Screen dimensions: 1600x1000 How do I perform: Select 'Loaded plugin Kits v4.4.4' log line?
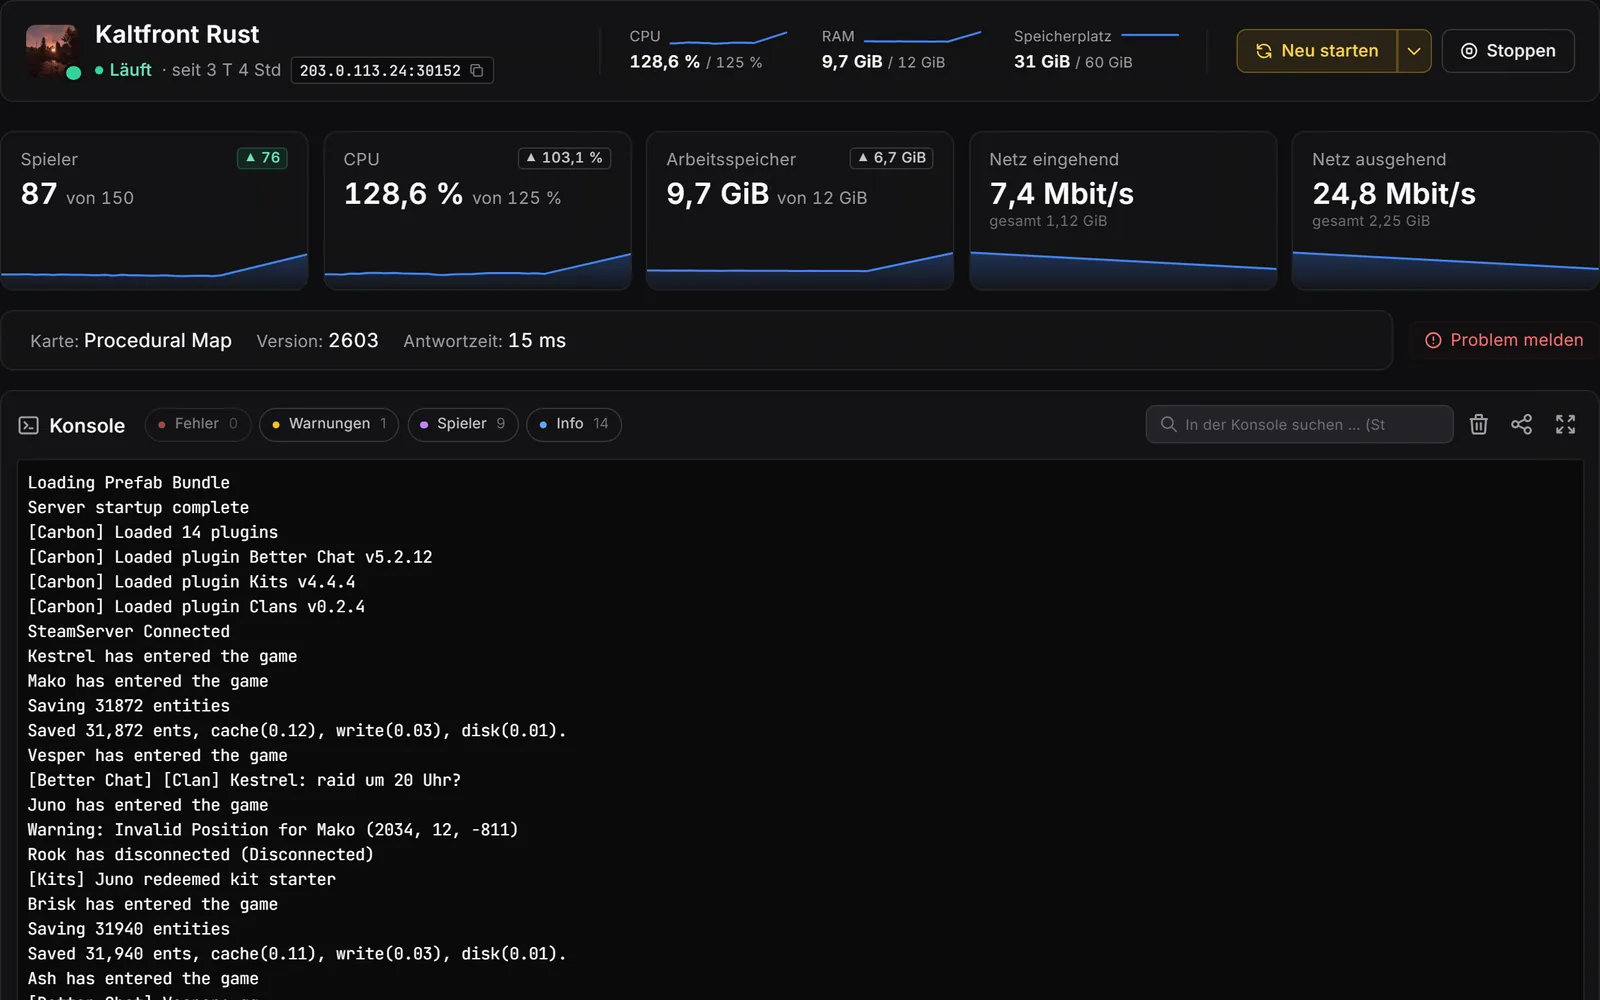coord(191,582)
